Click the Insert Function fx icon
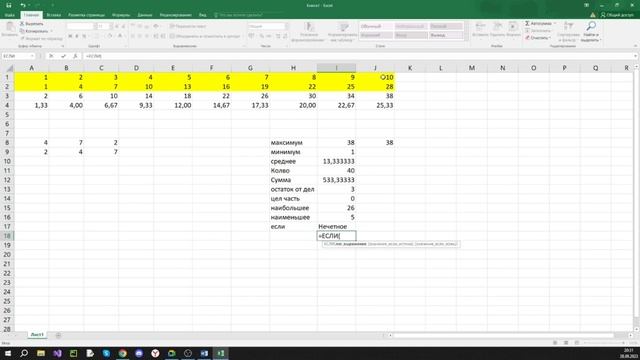 tap(75, 56)
